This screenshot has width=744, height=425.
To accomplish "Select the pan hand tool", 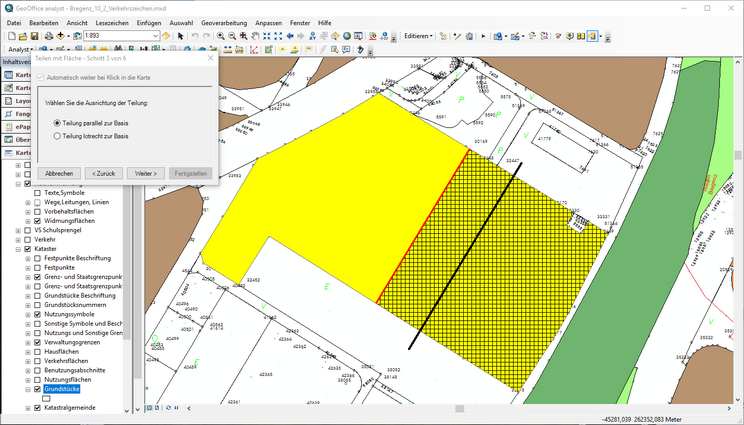I will coord(256,36).
